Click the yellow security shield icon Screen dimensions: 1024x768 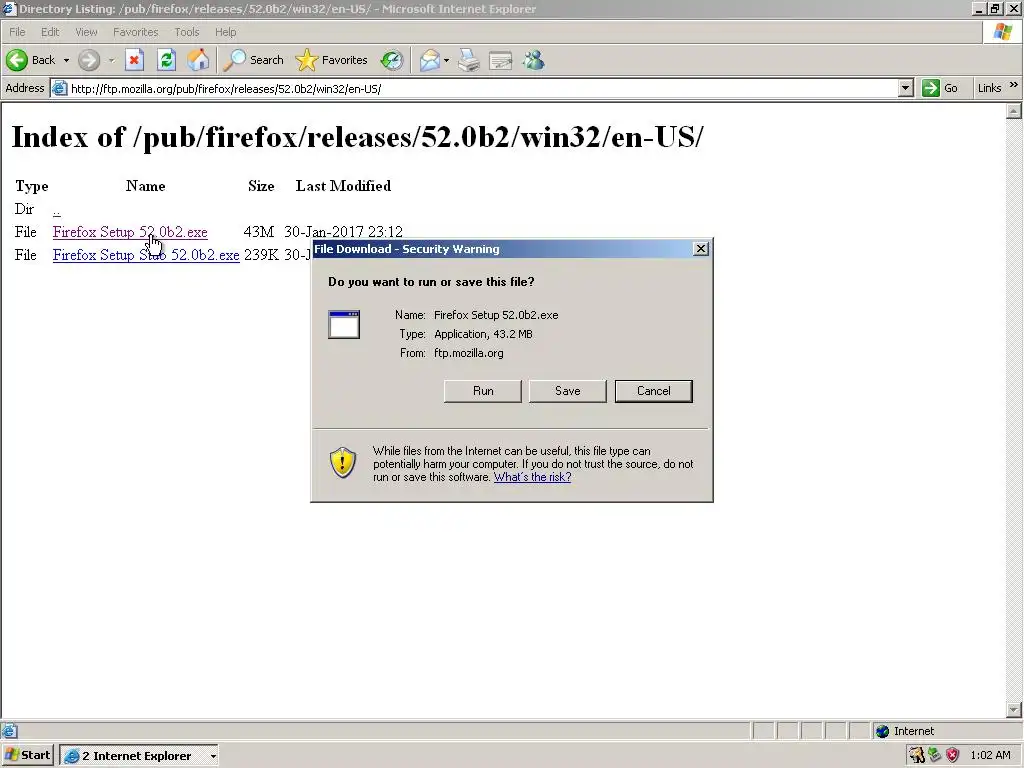342,462
